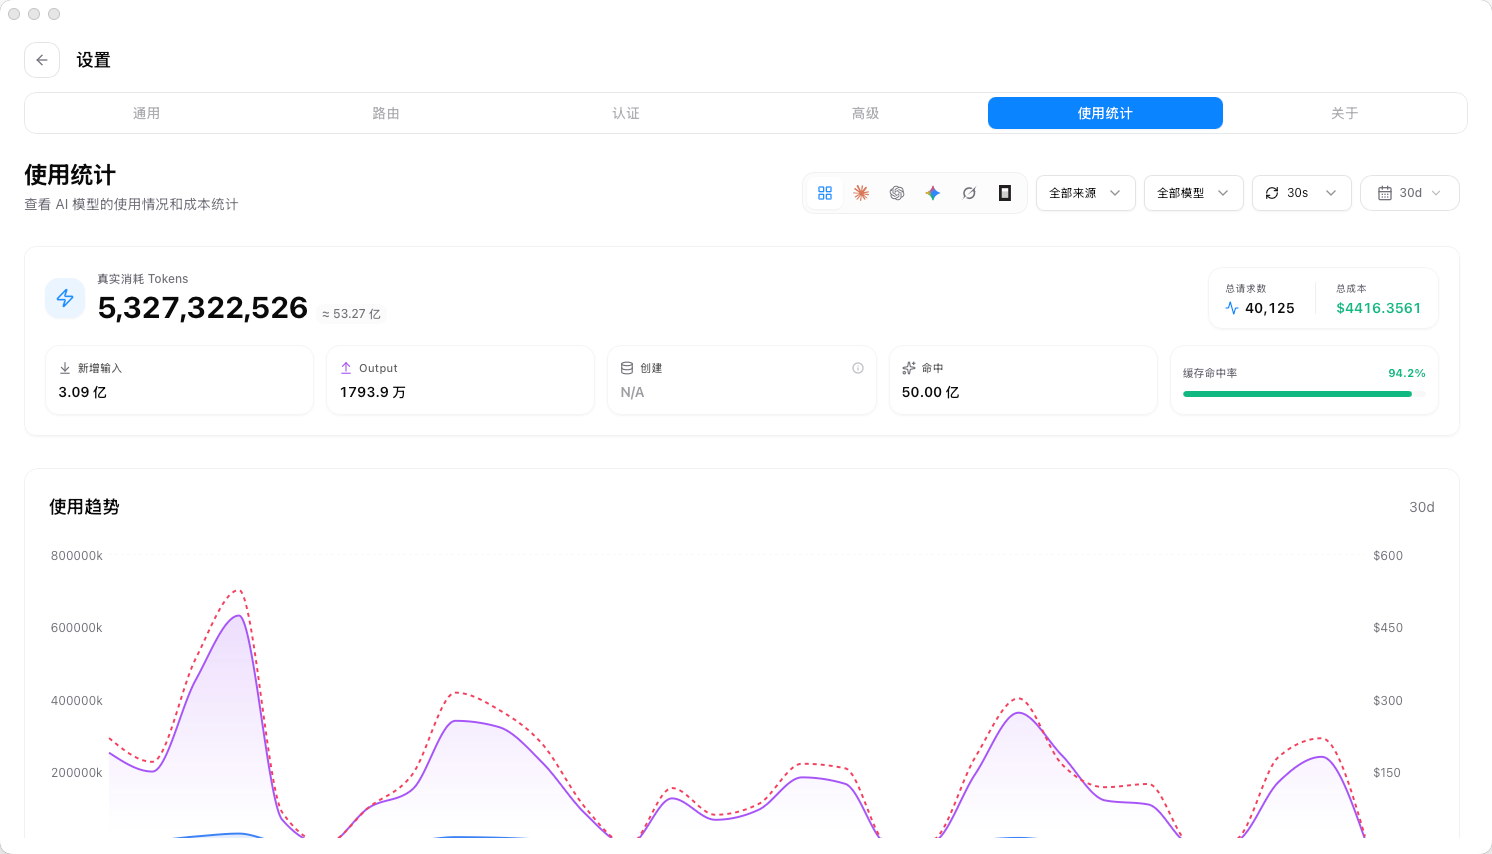Image resolution: width=1492 pixels, height=854 pixels.
Task: Click the 400000k axis label
Action: [x=77, y=701]
